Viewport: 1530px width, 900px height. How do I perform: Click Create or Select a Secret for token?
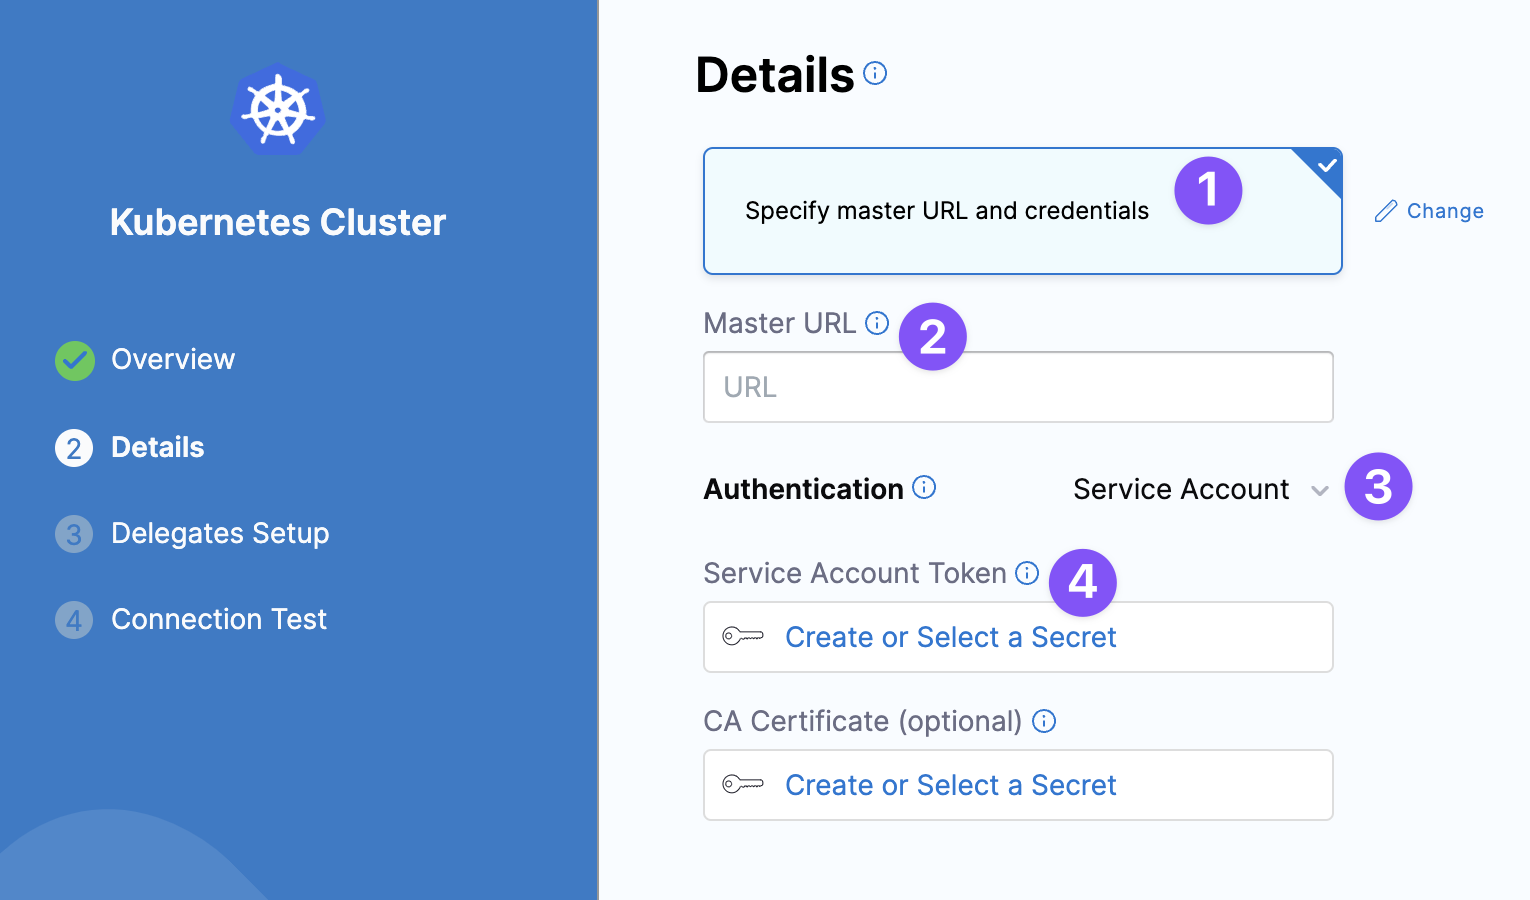tap(950, 637)
